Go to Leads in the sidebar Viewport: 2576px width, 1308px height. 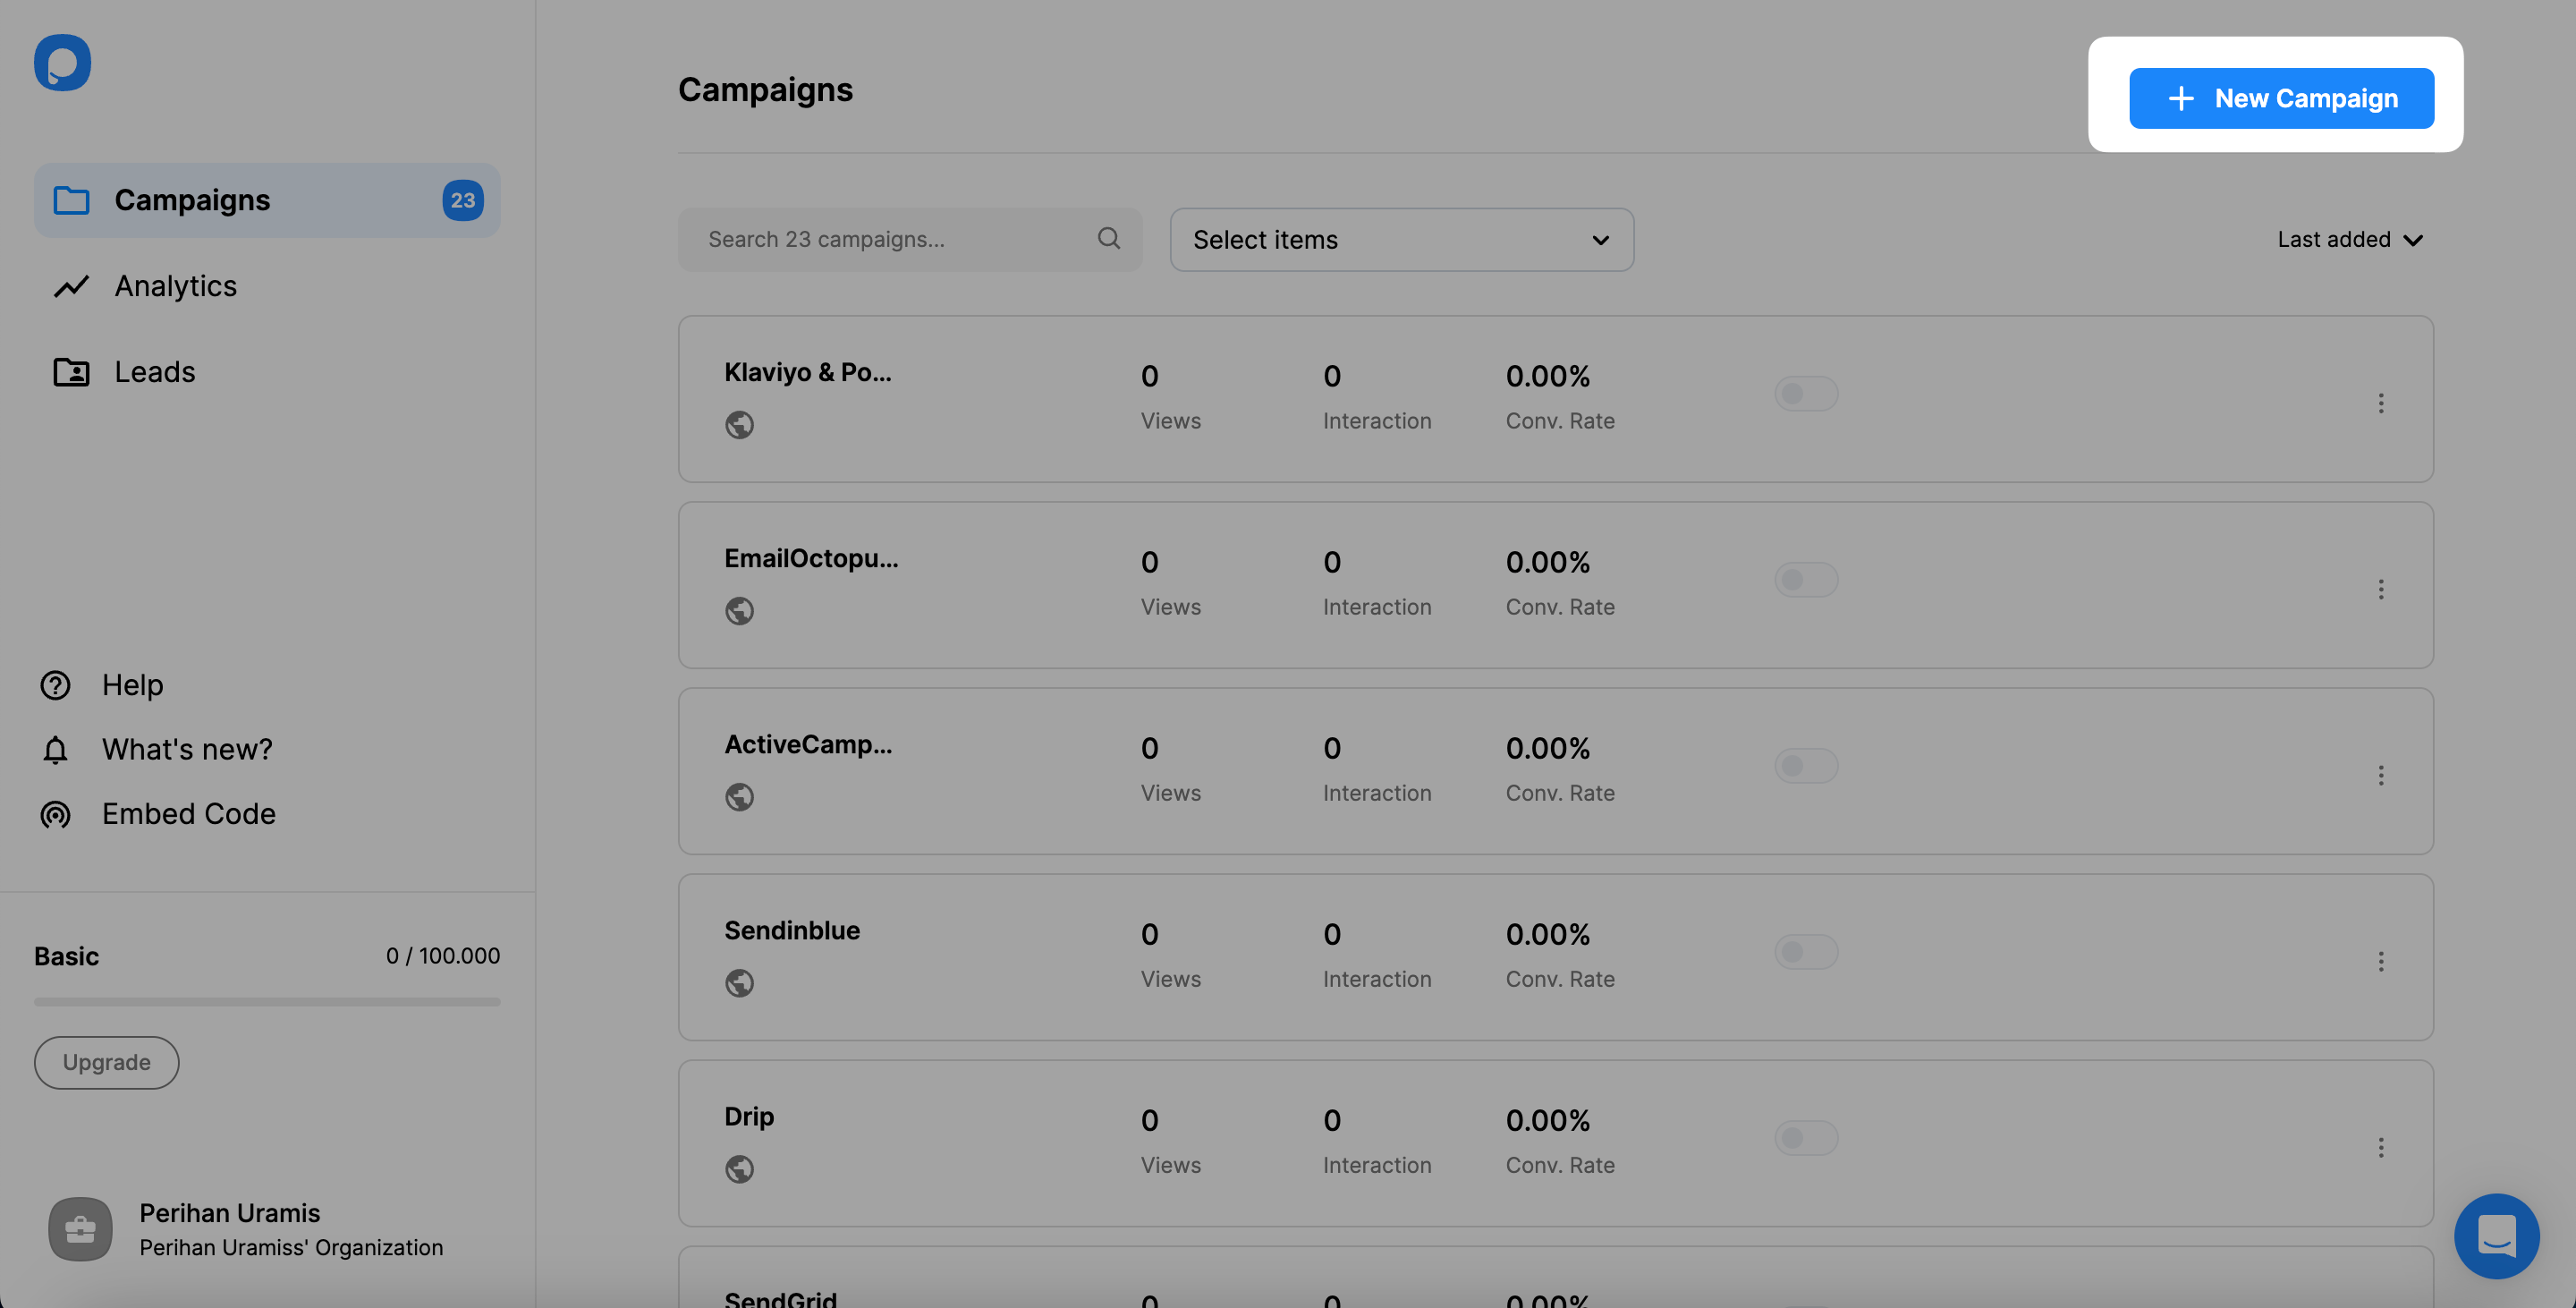[154, 372]
